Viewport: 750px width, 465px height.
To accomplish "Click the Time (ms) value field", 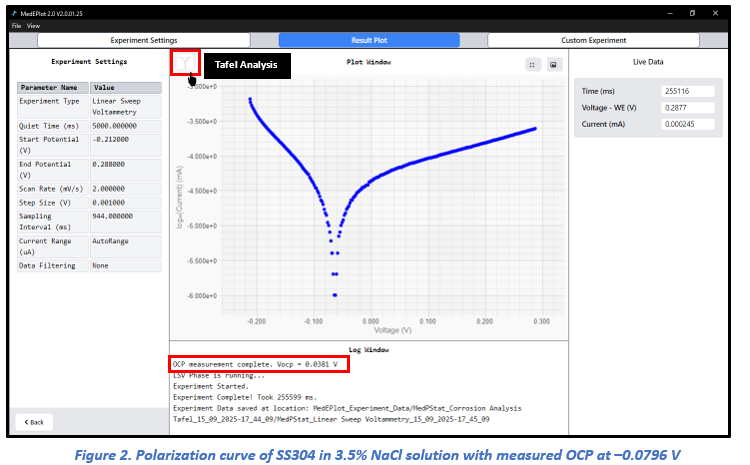I will [688, 91].
